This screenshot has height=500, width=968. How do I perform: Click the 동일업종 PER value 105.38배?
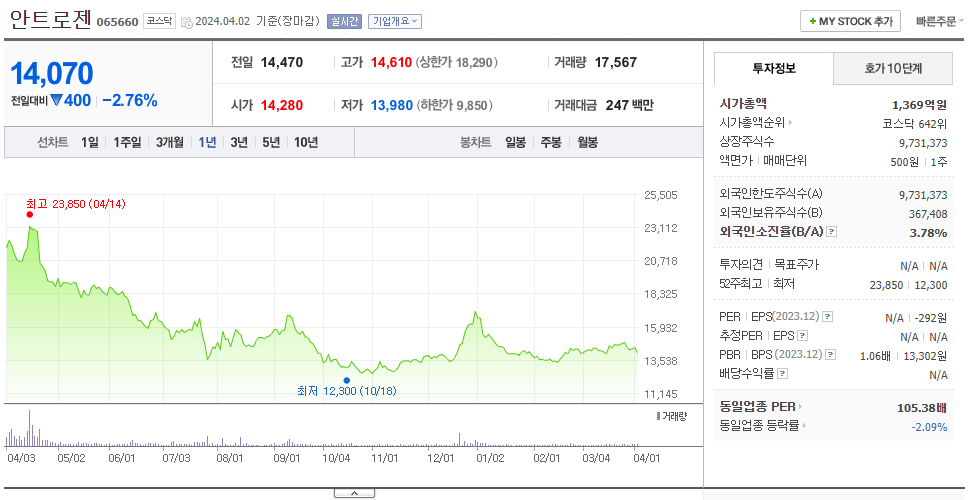[x=922, y=408]
